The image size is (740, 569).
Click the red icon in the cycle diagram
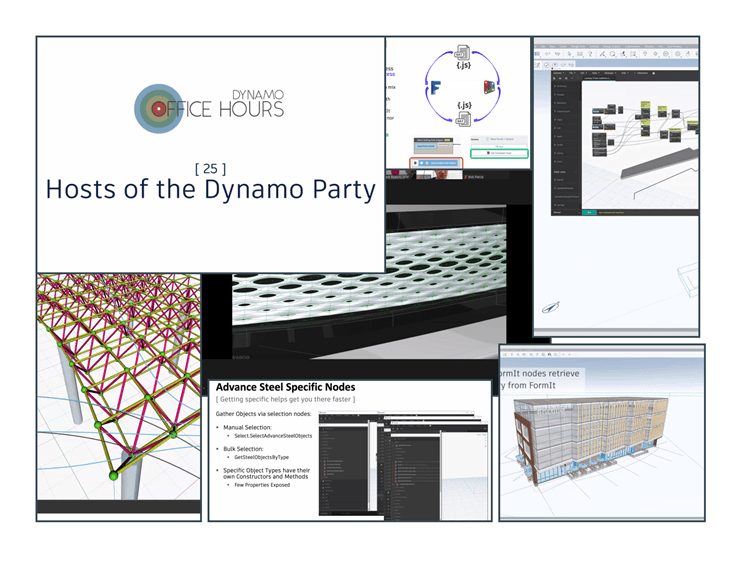click(x=489, y=88)
